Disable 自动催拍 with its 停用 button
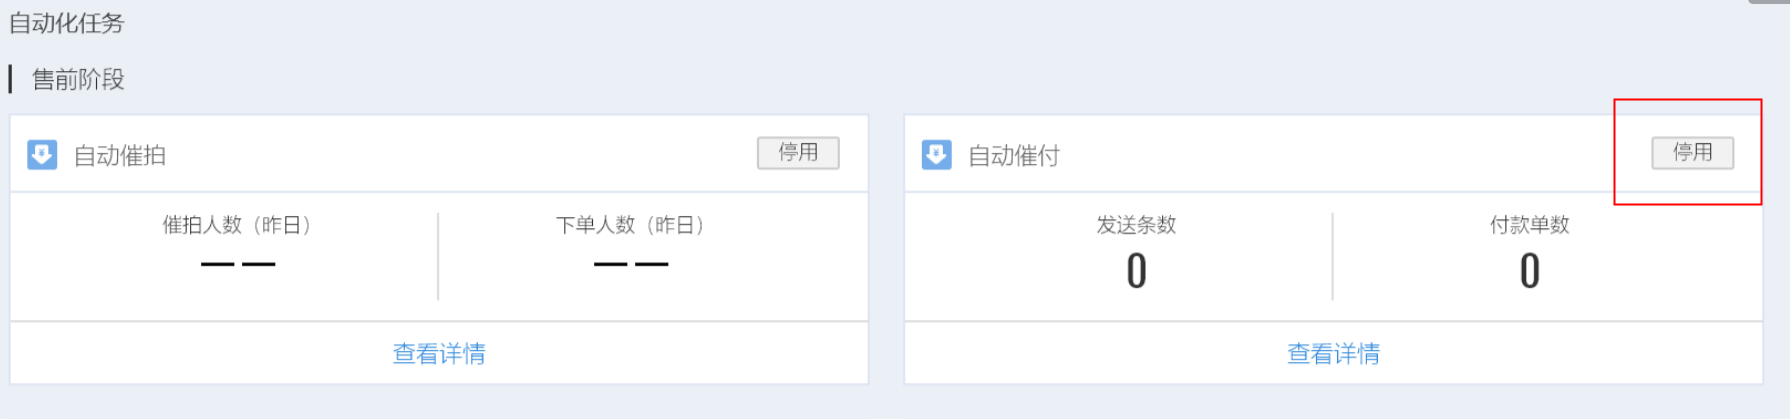Viewport: 1790px width, 419px height. pyautogui.click(x=798, y=153)
